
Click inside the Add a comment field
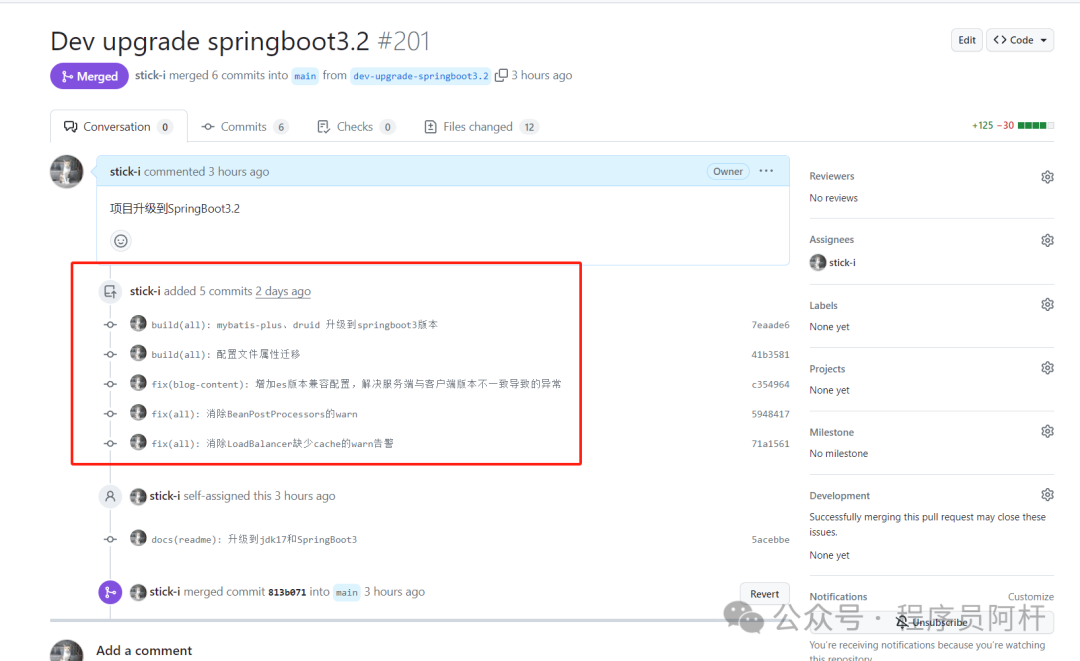(400, 650)
